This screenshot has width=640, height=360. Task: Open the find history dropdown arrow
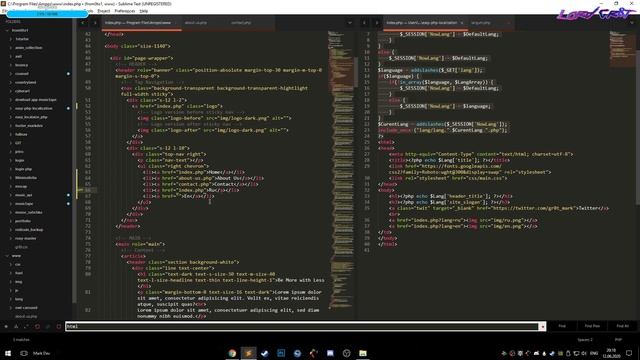point(542,327)
